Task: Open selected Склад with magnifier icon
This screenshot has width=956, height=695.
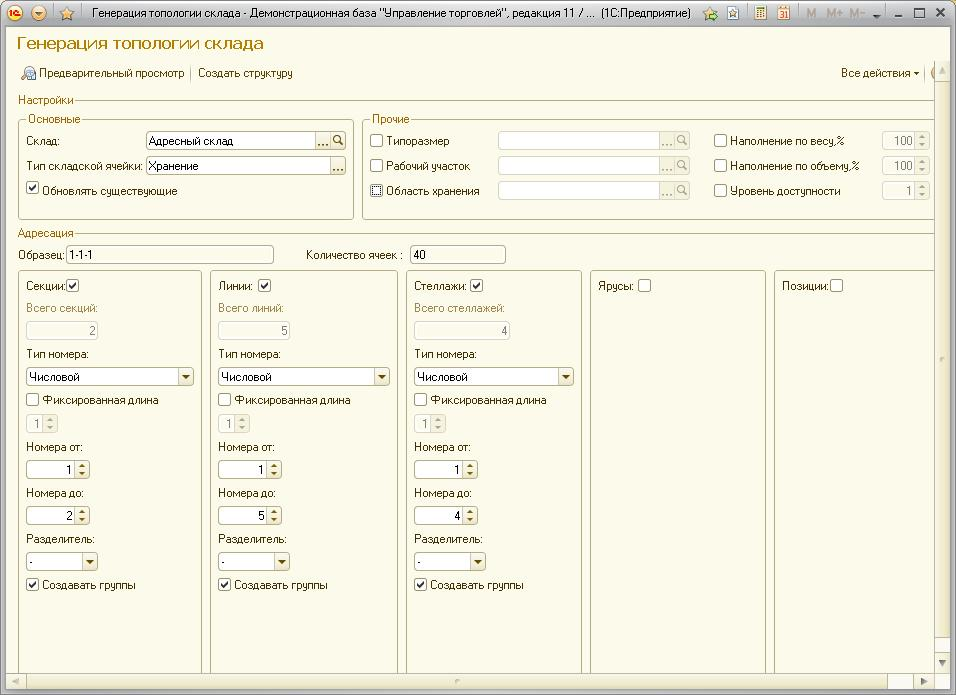Action: tap(338, 141)
